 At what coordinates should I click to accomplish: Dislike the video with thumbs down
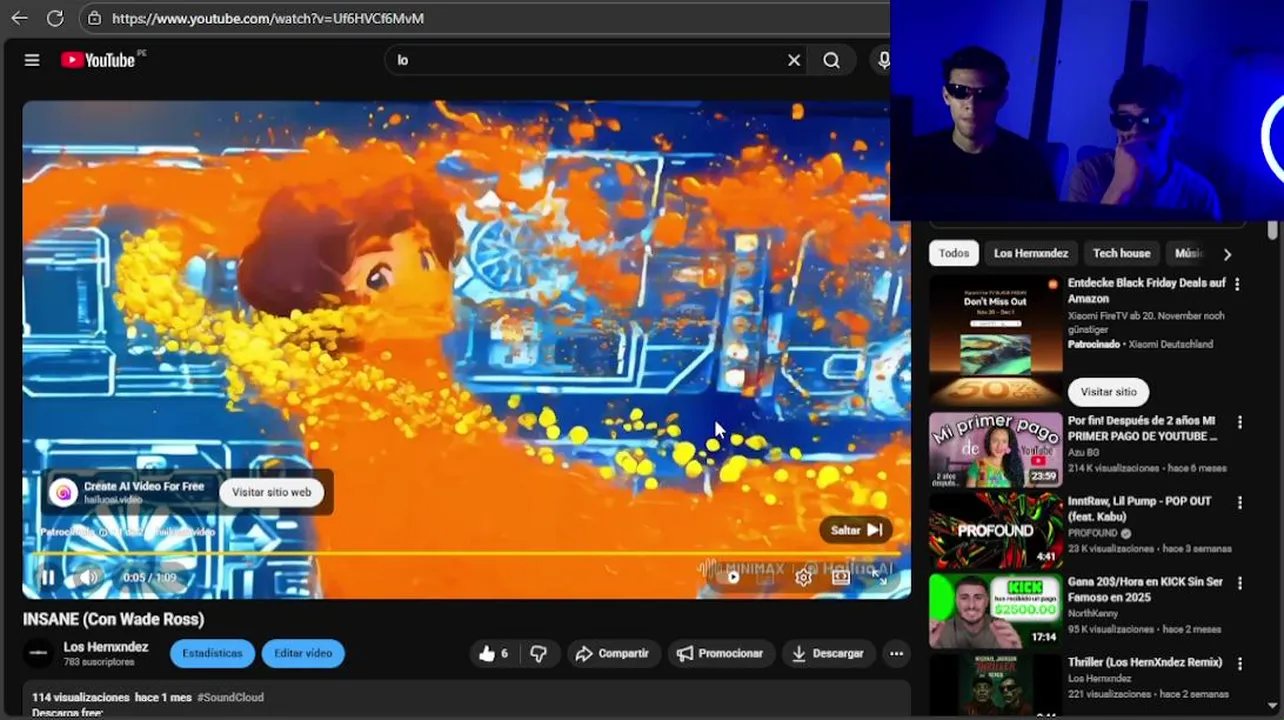539,653
